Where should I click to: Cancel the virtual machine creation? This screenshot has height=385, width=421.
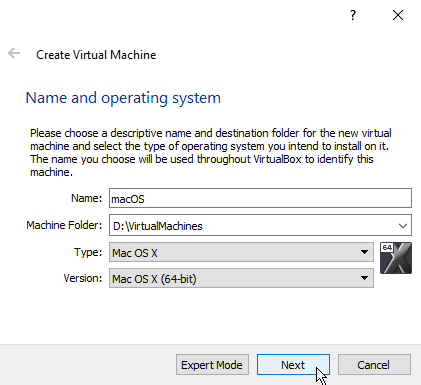click(374, 365)
